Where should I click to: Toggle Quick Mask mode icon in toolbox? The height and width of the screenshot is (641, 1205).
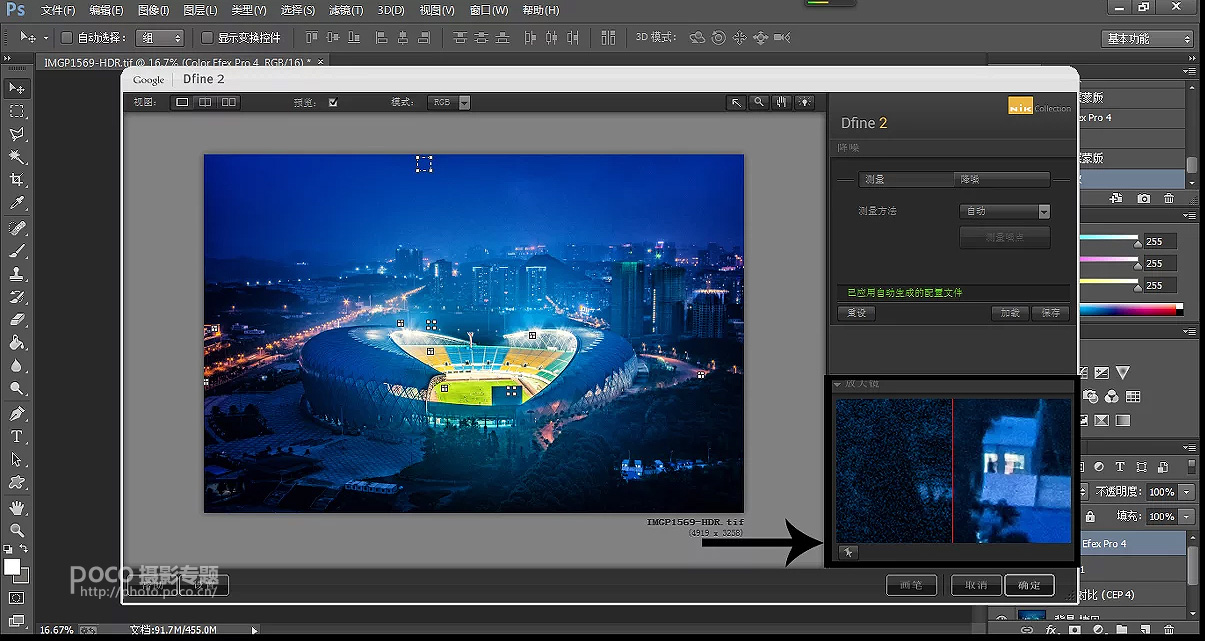click(17, 598)
